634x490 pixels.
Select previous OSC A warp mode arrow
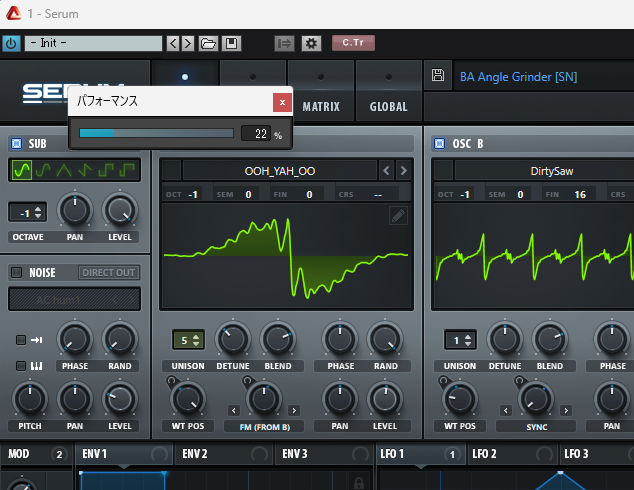(234, 410)
